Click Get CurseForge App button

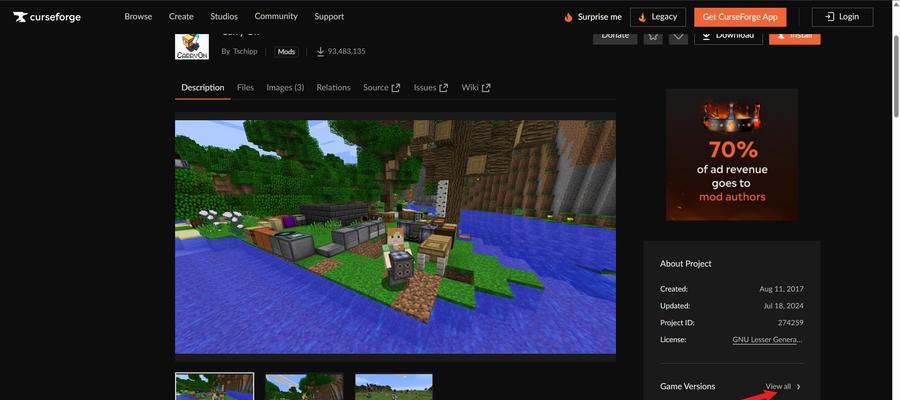pyautogui.click(x=740, y=17)
